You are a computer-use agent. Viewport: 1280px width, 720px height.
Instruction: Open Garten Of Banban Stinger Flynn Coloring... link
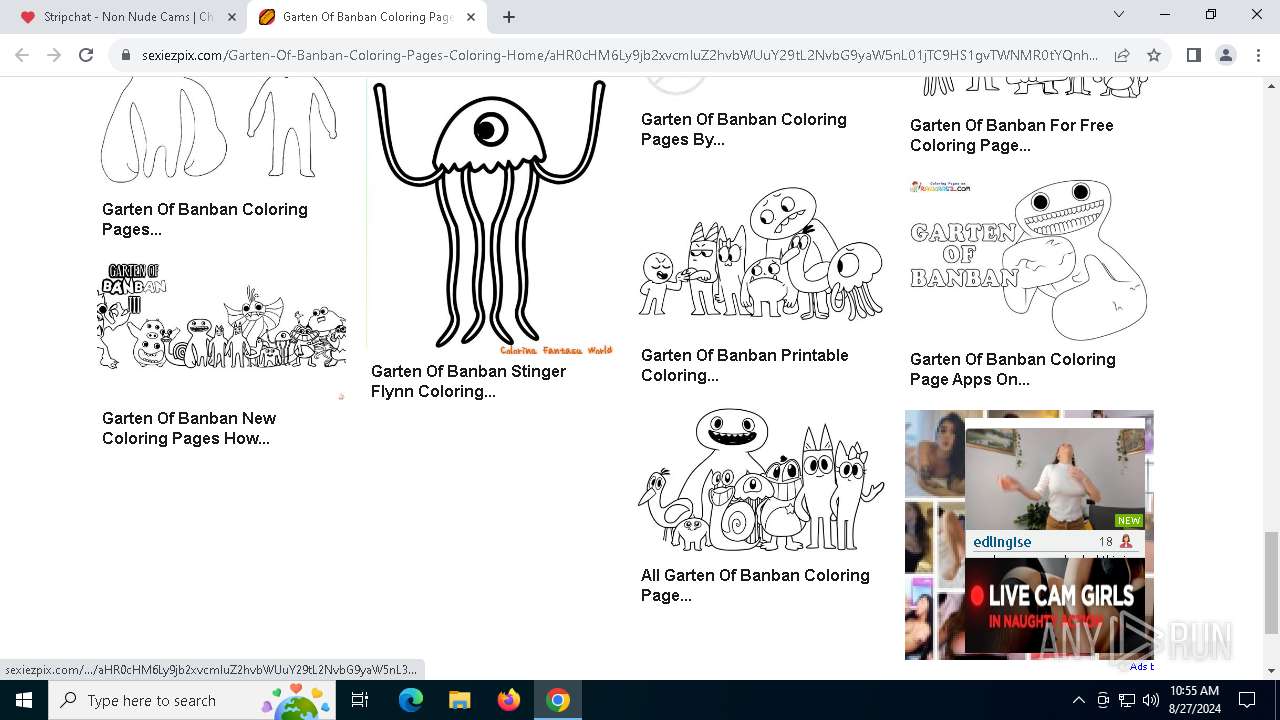click(x=468, y=381)
